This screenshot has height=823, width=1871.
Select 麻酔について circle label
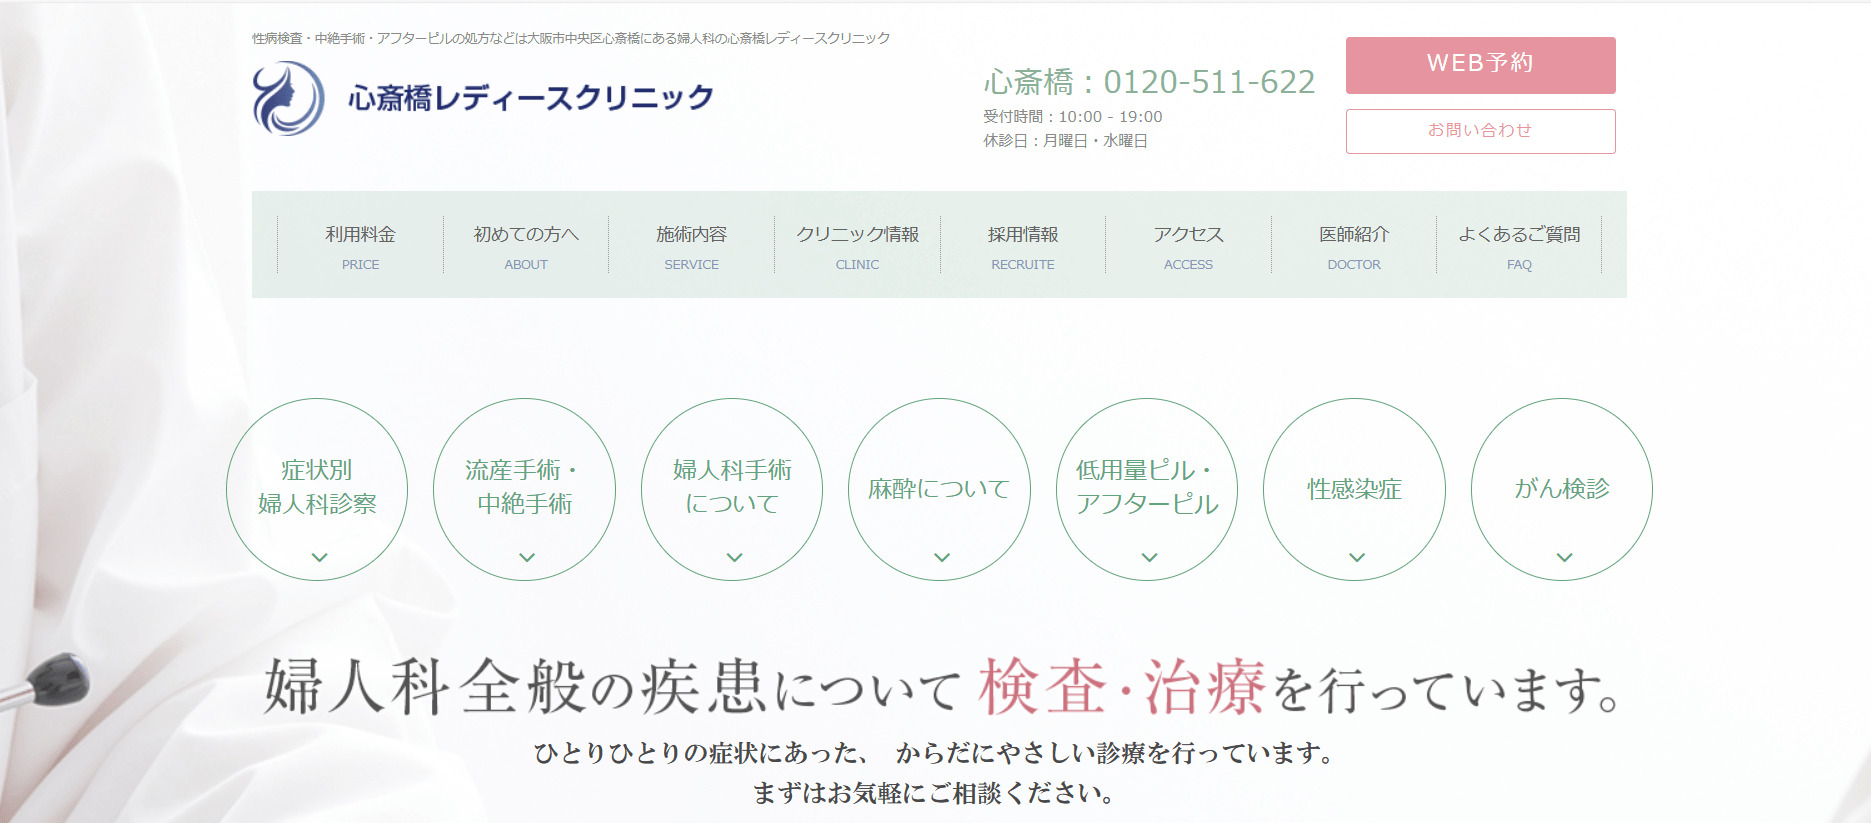click(939, 489)
